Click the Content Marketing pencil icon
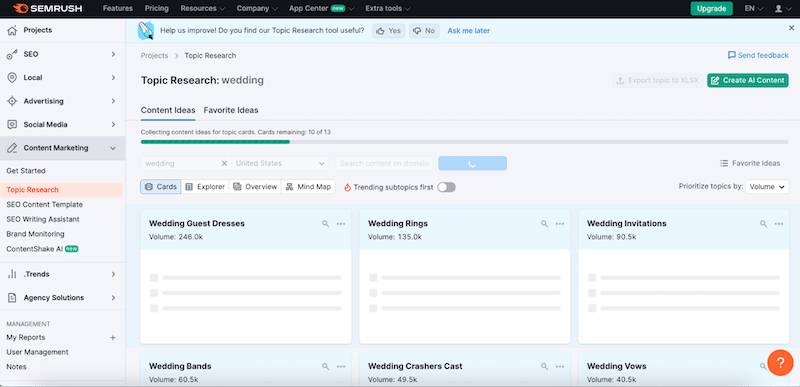 [12, 148]
